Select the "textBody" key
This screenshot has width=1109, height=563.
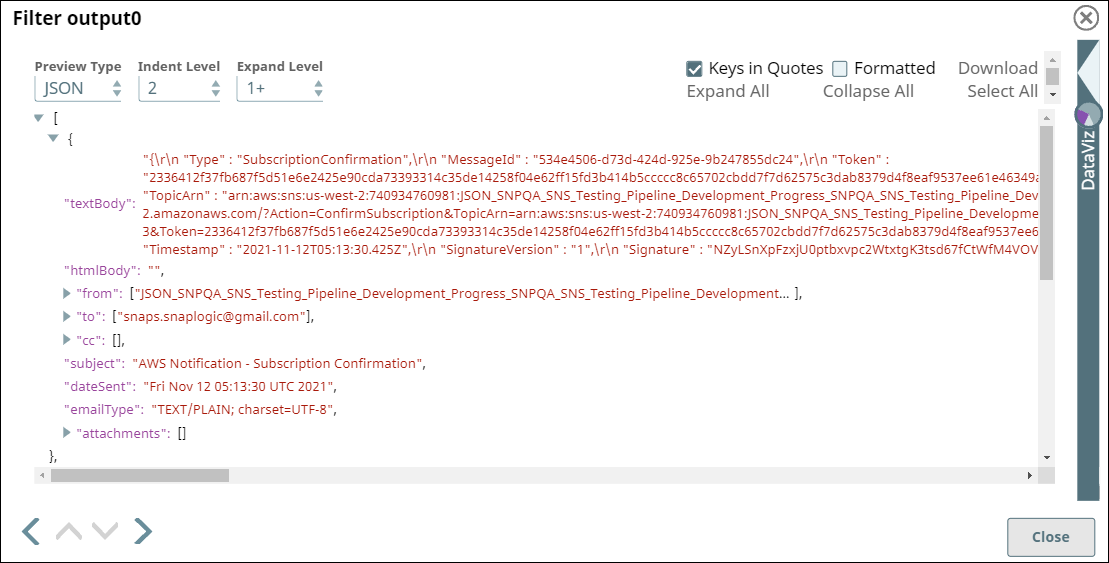100,204
